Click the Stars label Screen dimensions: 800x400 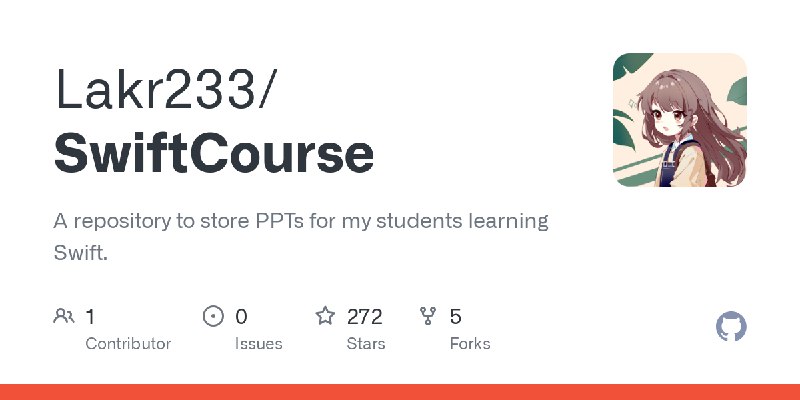[x=366, y=343]
